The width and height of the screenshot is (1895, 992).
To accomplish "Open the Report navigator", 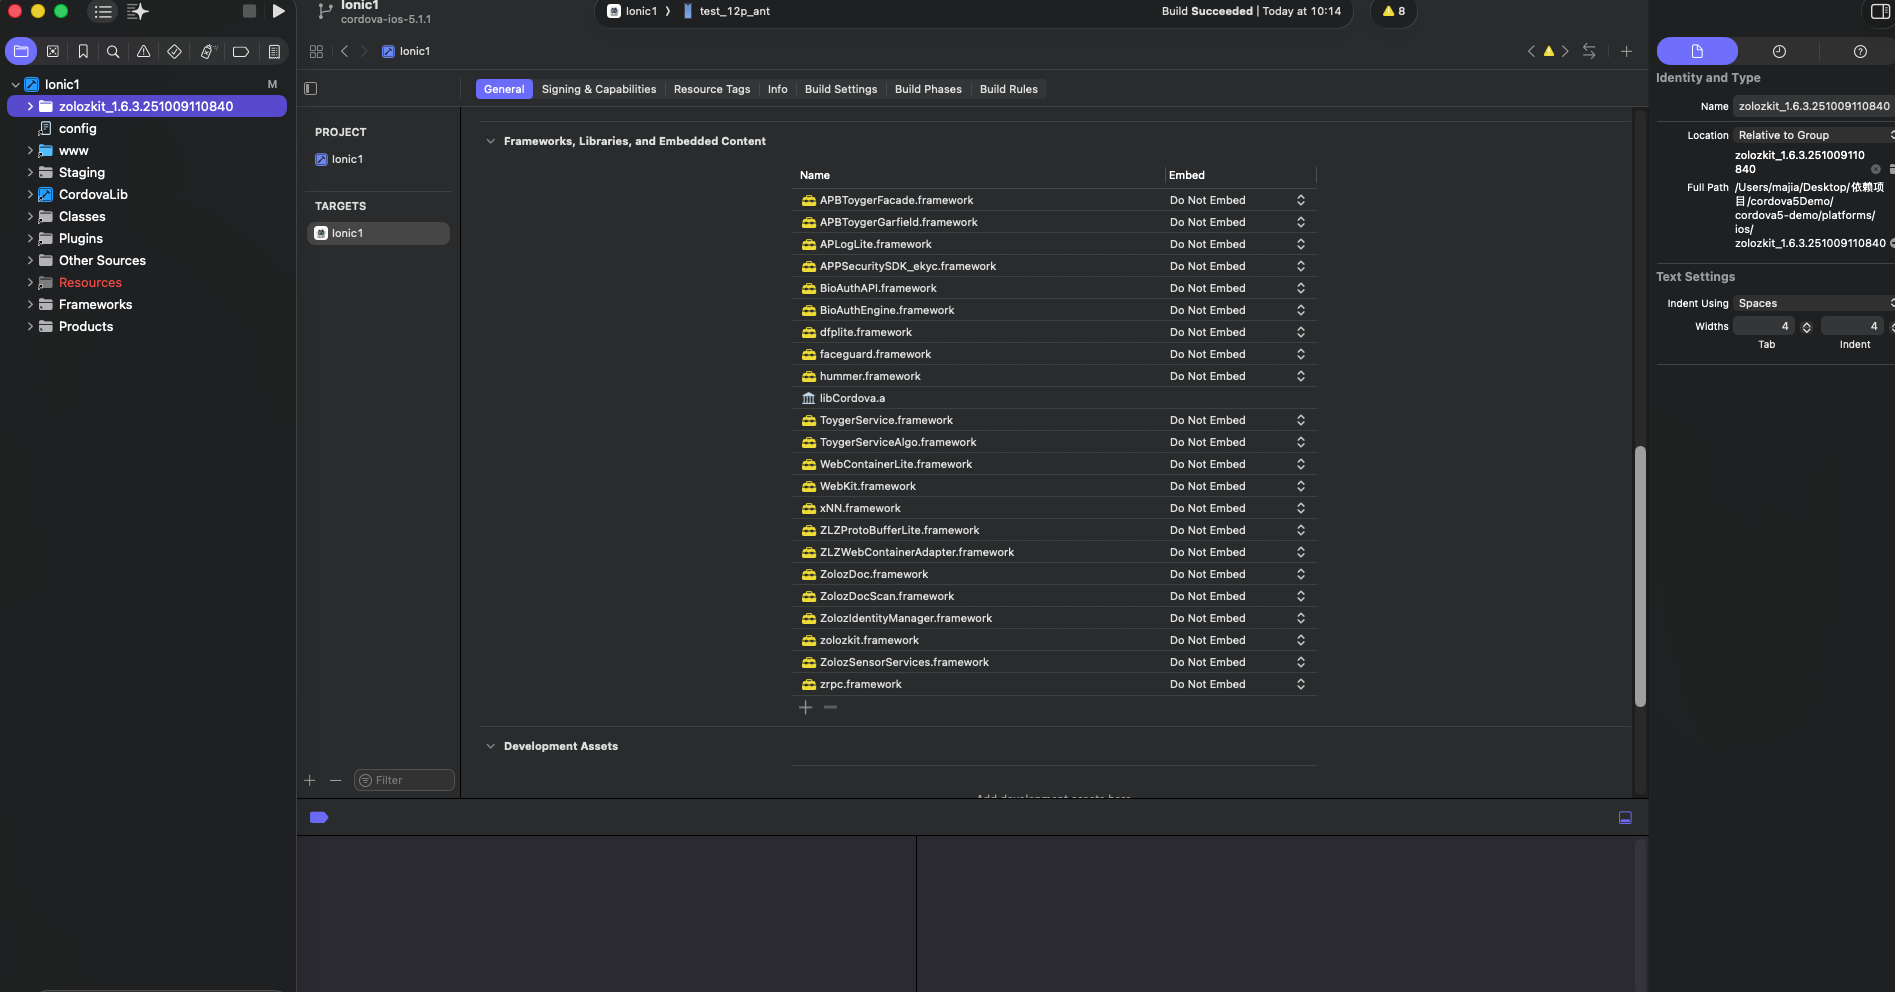I will [273, 51].
